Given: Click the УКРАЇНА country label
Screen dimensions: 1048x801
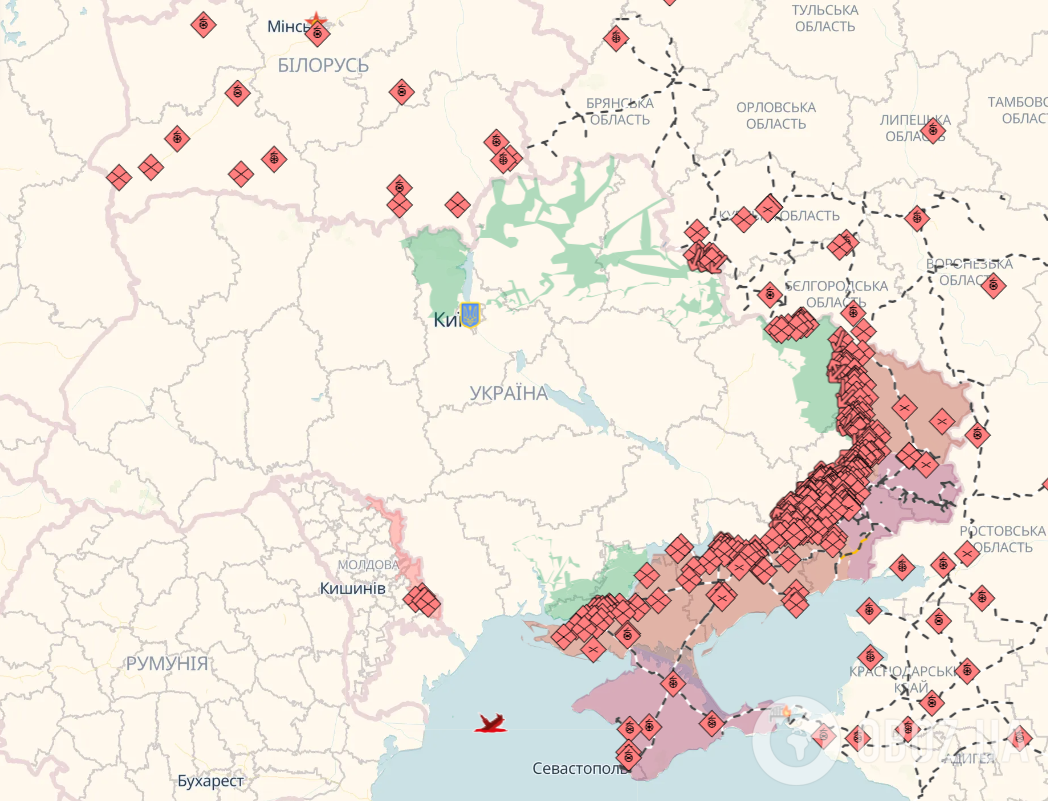Looking at the screenshot, I should (x=509, y=393).
